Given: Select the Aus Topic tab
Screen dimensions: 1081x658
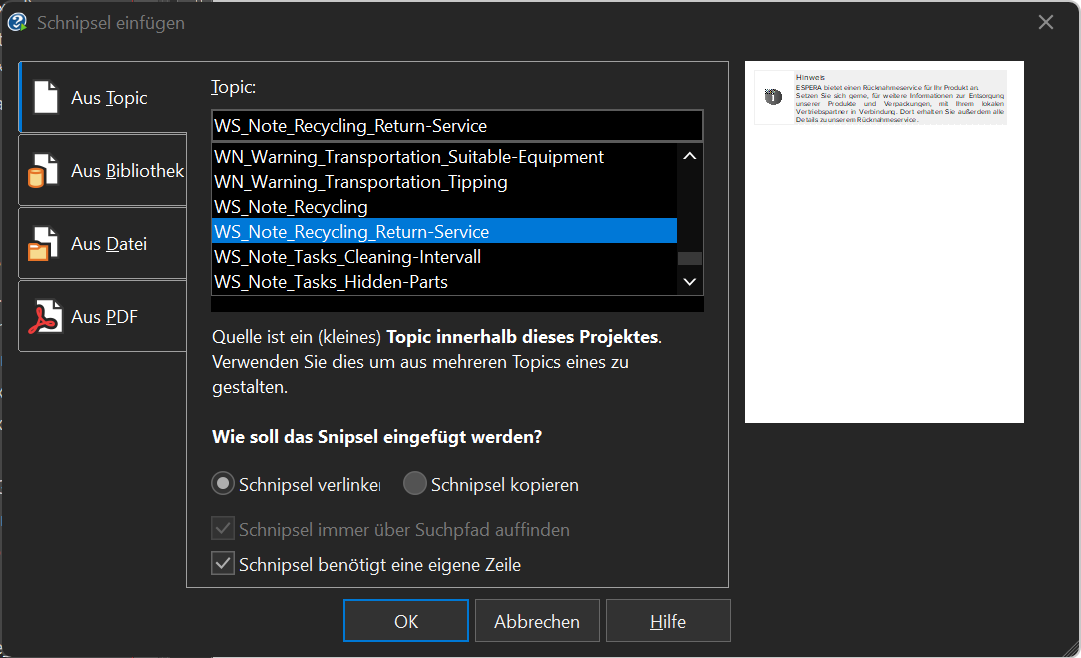Looking at the screenshot, I should 103,97.
